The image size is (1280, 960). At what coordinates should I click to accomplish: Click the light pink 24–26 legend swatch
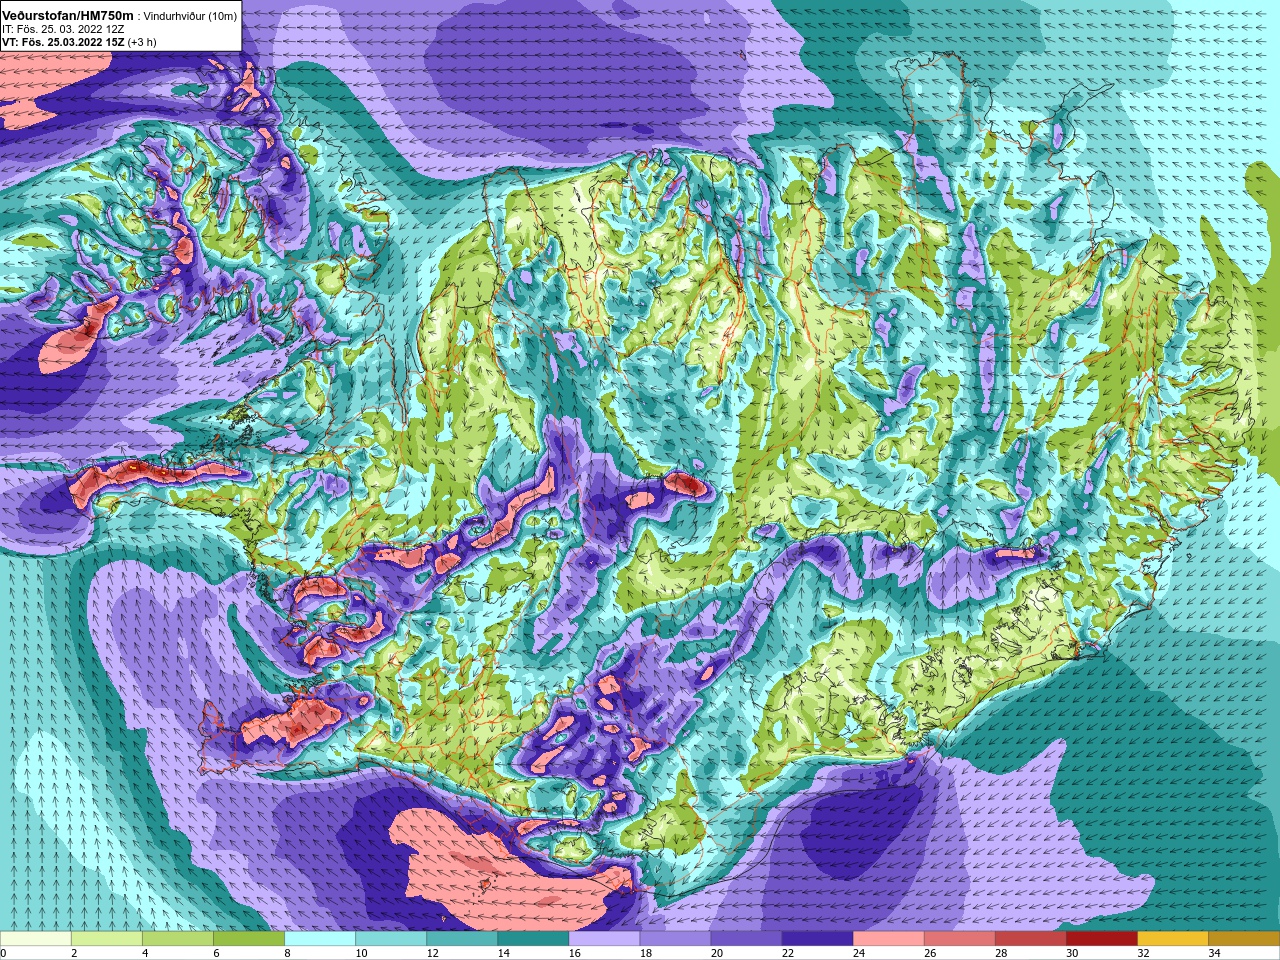[888, 940]
